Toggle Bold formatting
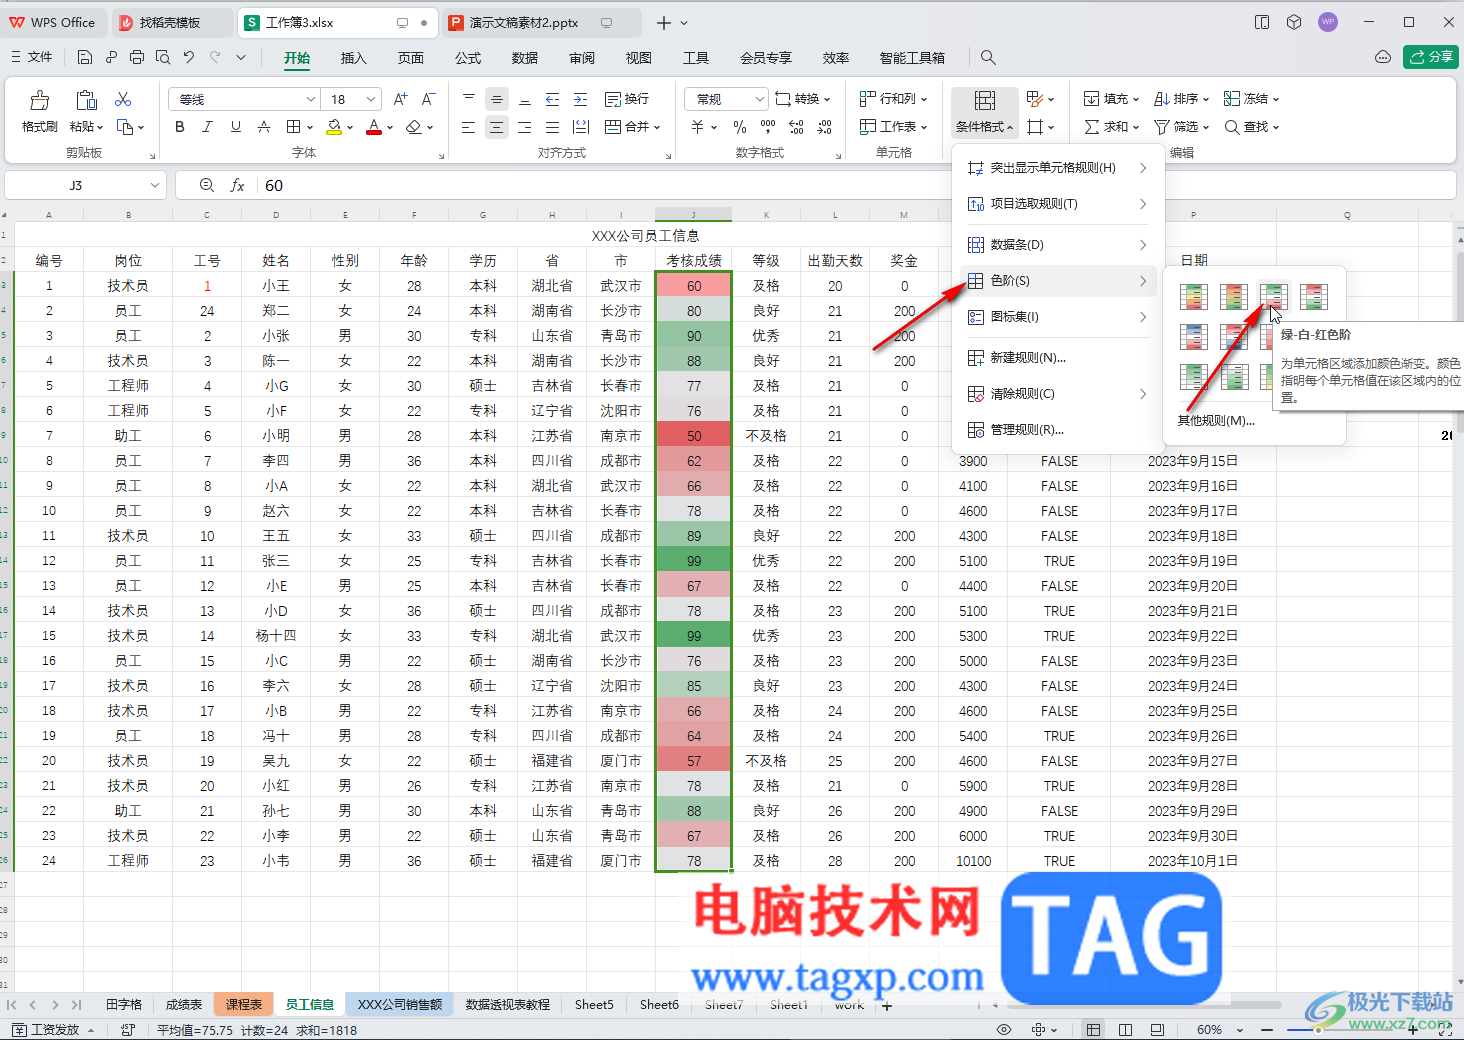 (180, 127)
